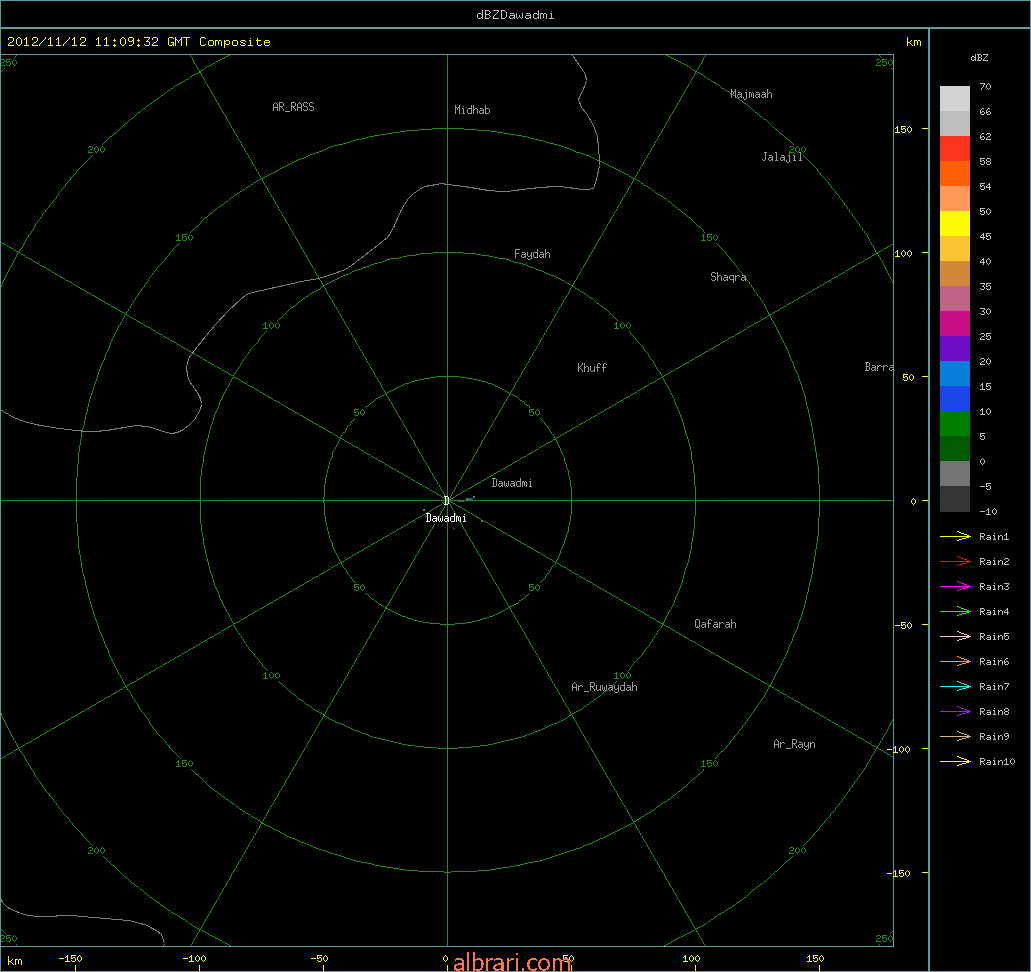
Task: Click the 70 value on dBZ scale
Action: pos(985,86)
